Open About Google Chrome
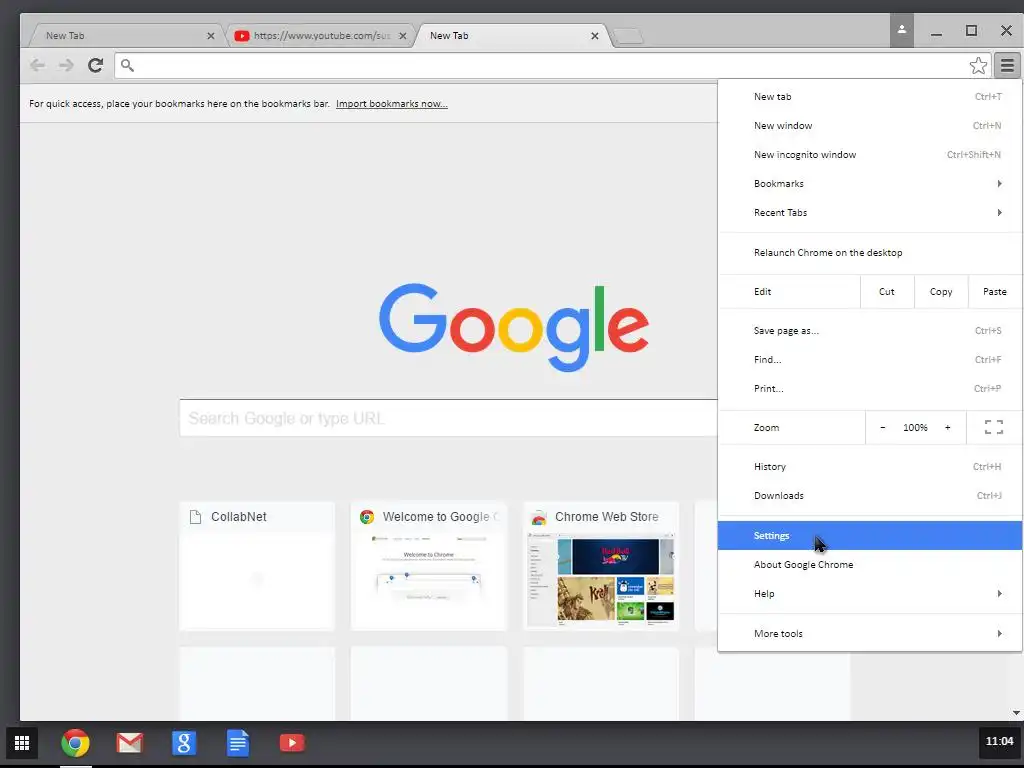The image size is (1024, 768). (870, 565)
